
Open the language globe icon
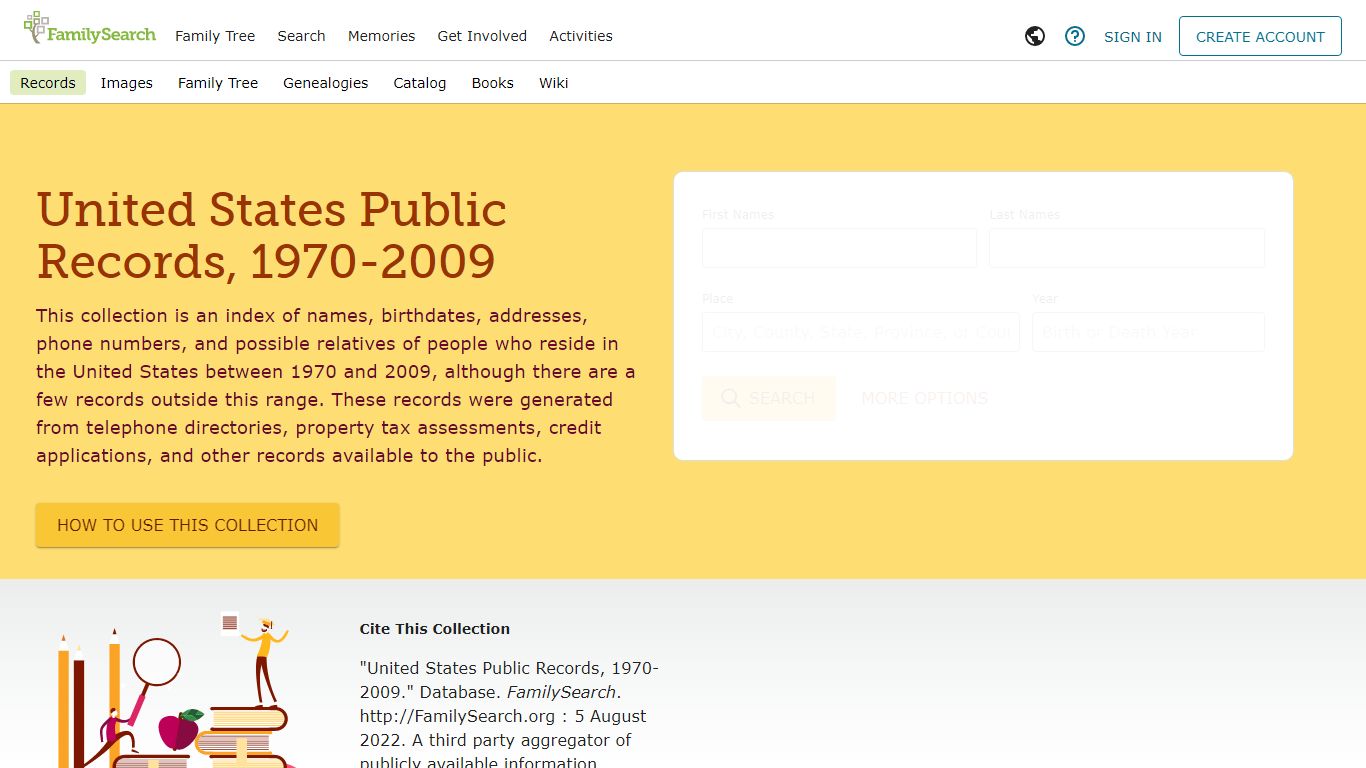(1035, 36)
